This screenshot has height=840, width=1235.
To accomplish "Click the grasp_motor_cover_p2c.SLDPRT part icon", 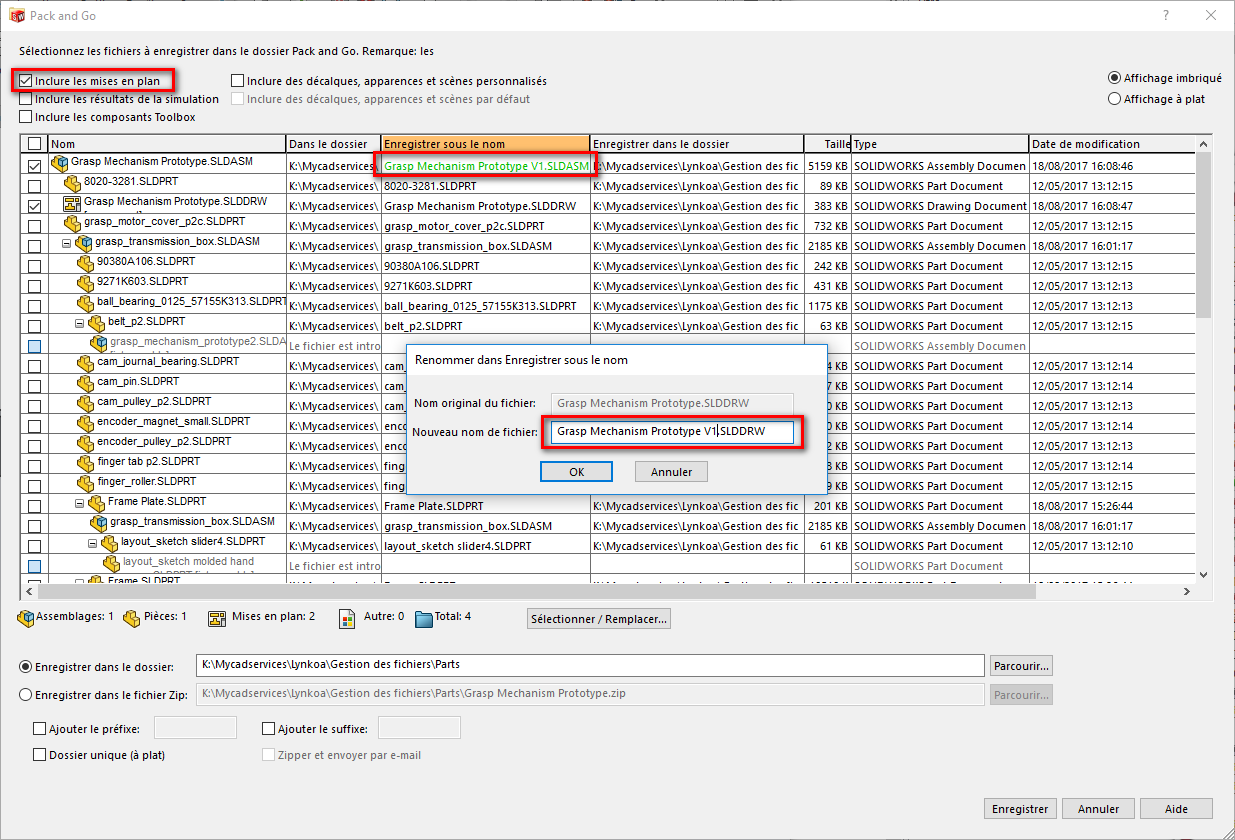I will (72, 223).
